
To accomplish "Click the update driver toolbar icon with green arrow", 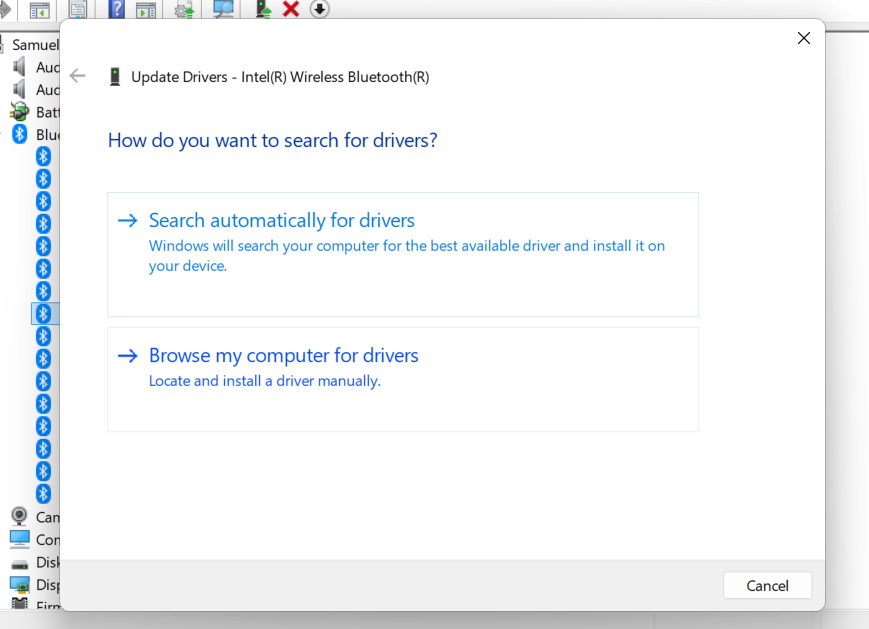I will coord(263,9).
